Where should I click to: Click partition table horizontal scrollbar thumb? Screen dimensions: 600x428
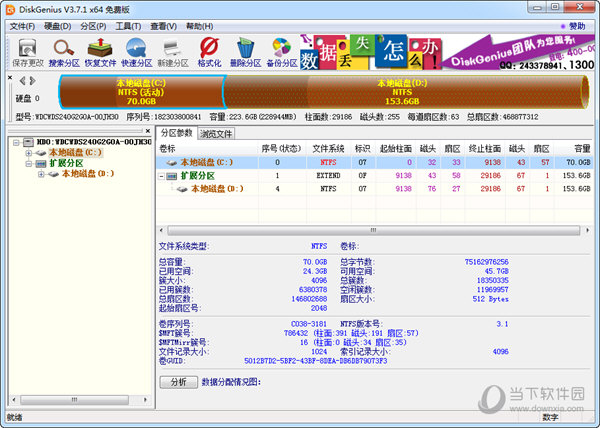point(373,230)
